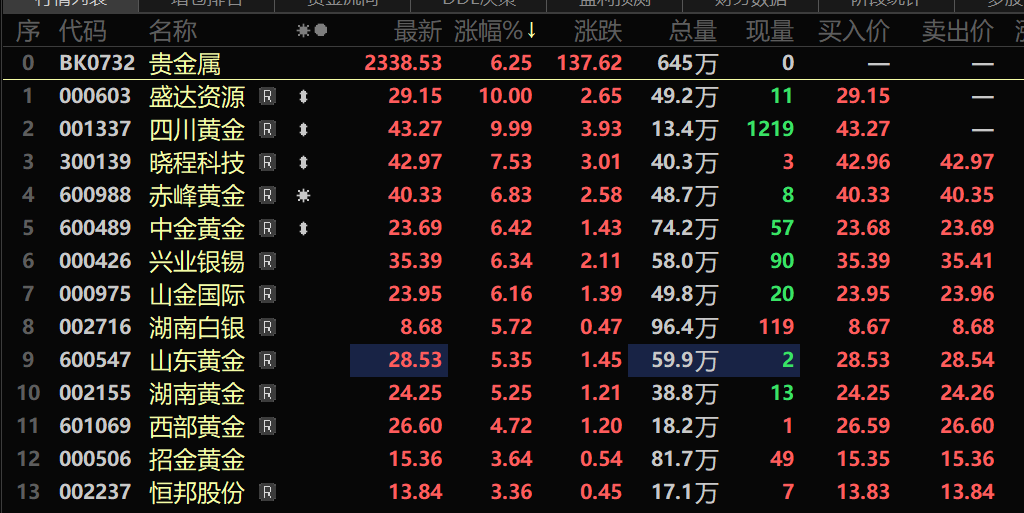The image size is (1024, 513).
Task: Click stock code 600988
Action: point(95,195)
